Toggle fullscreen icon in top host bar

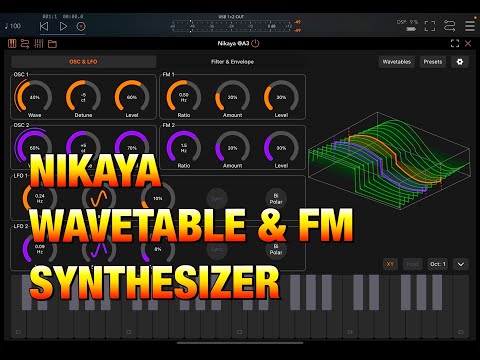(x=430, y=26)
